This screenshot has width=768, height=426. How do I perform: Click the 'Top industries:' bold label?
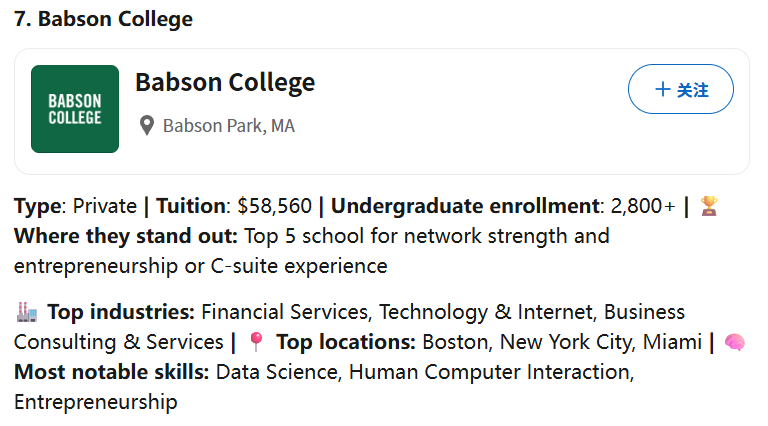121,312
